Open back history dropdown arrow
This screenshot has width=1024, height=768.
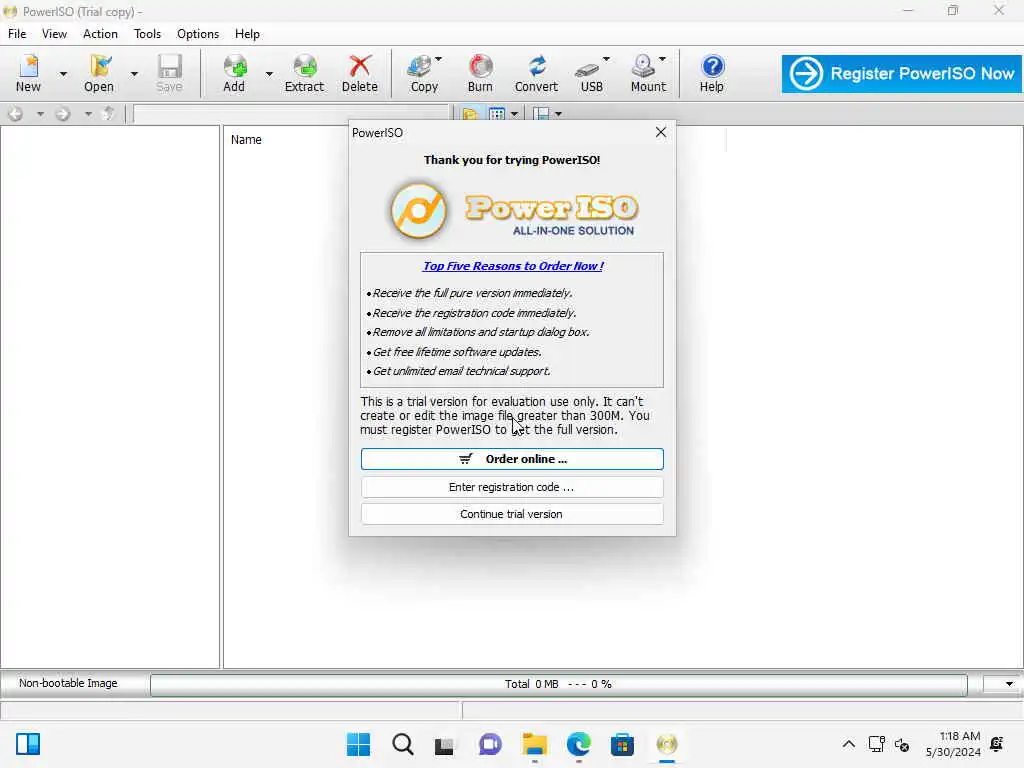pos(40,114)
